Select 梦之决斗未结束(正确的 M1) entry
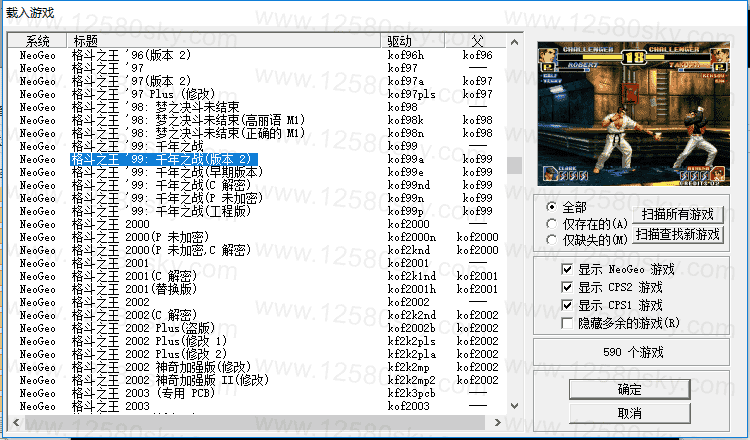Screen dimensions: 750x440 (256, 133)
